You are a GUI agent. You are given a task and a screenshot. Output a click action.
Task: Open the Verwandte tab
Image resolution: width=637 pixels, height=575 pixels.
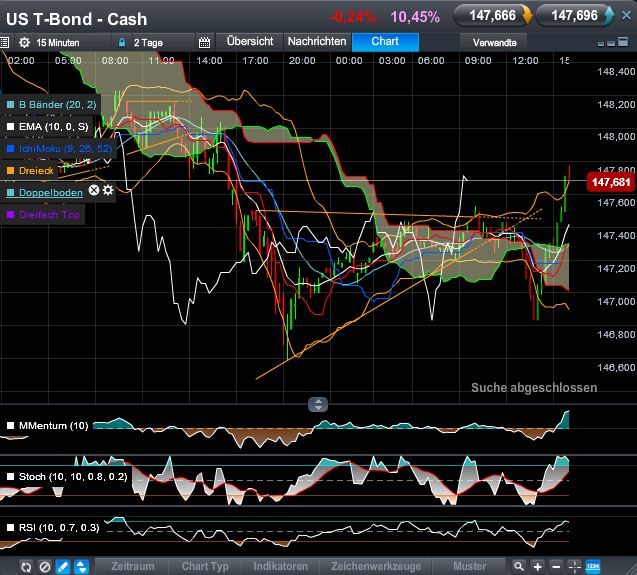coord(494,42)
